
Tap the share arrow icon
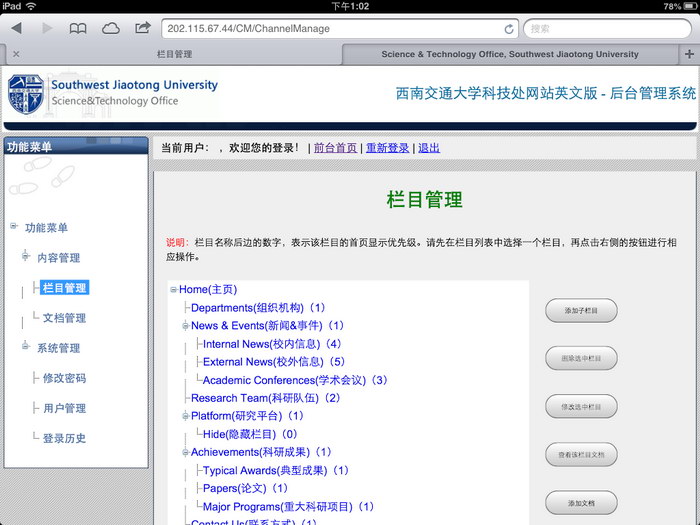(142, 28)
